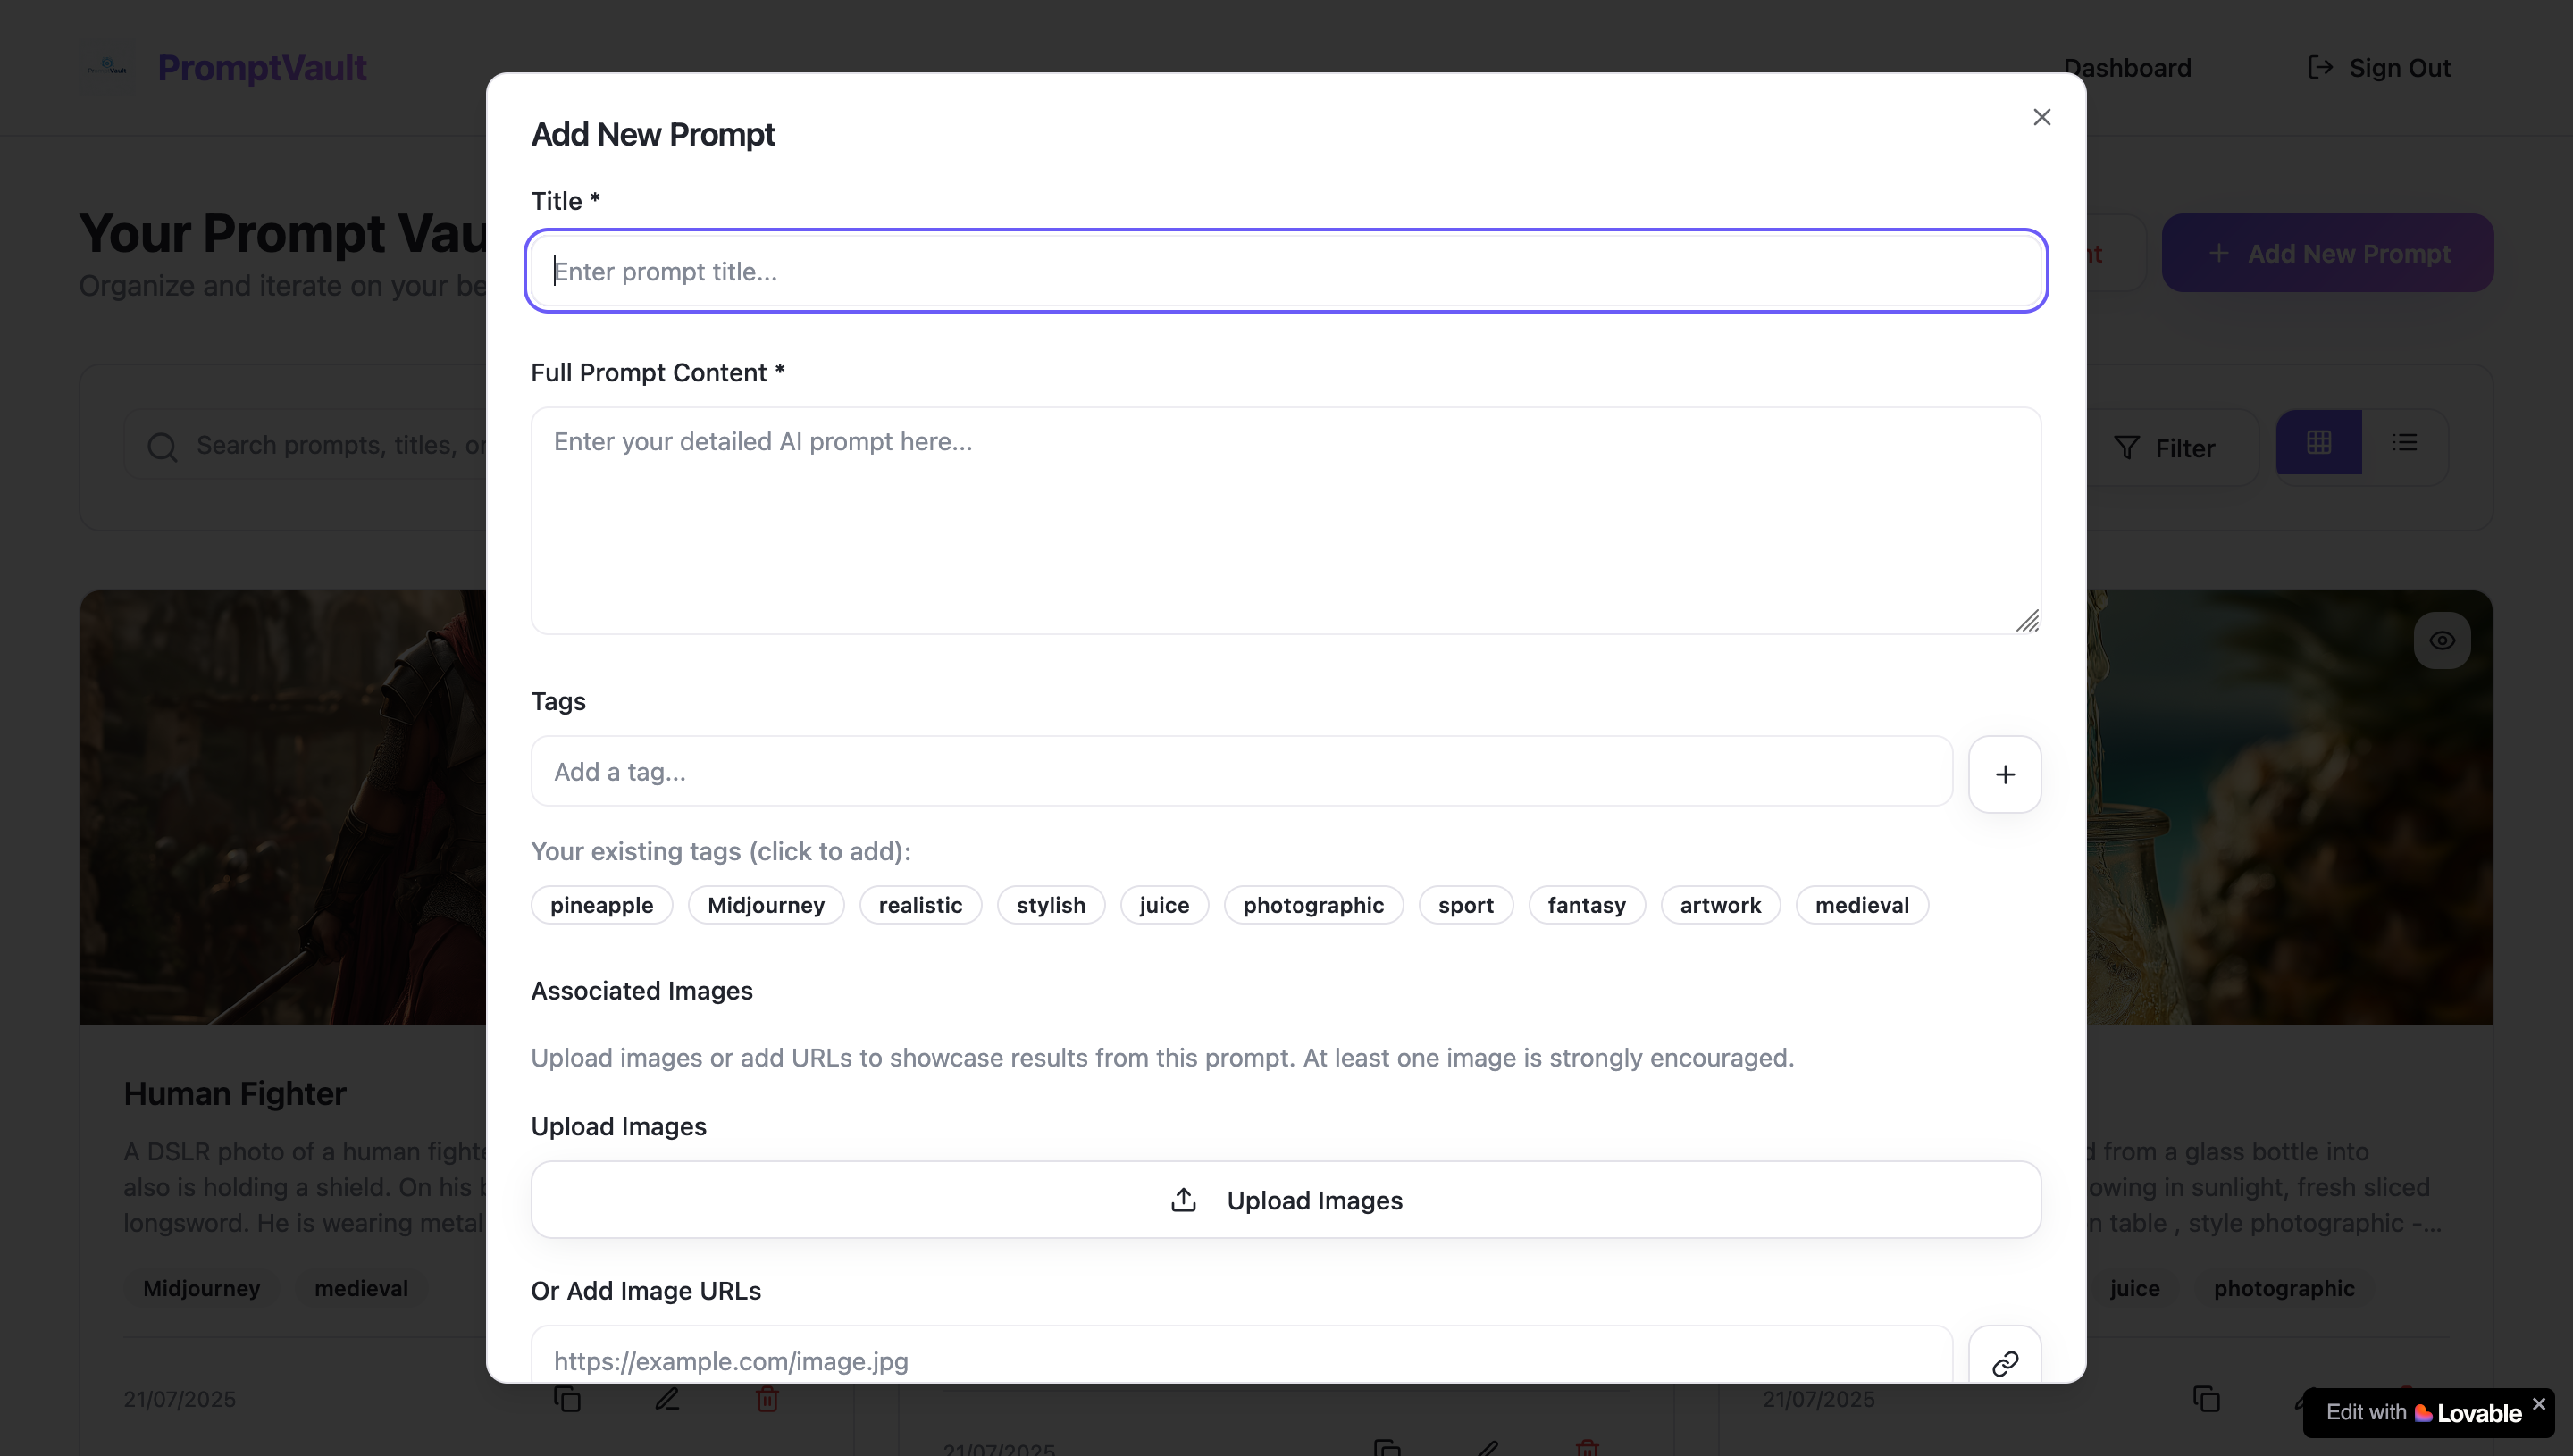Viewport: 2573px width, 1456px height.
Task: Click the search magnifier icon in the search bar
Action: pyautogui.click(x=162, y=446)
